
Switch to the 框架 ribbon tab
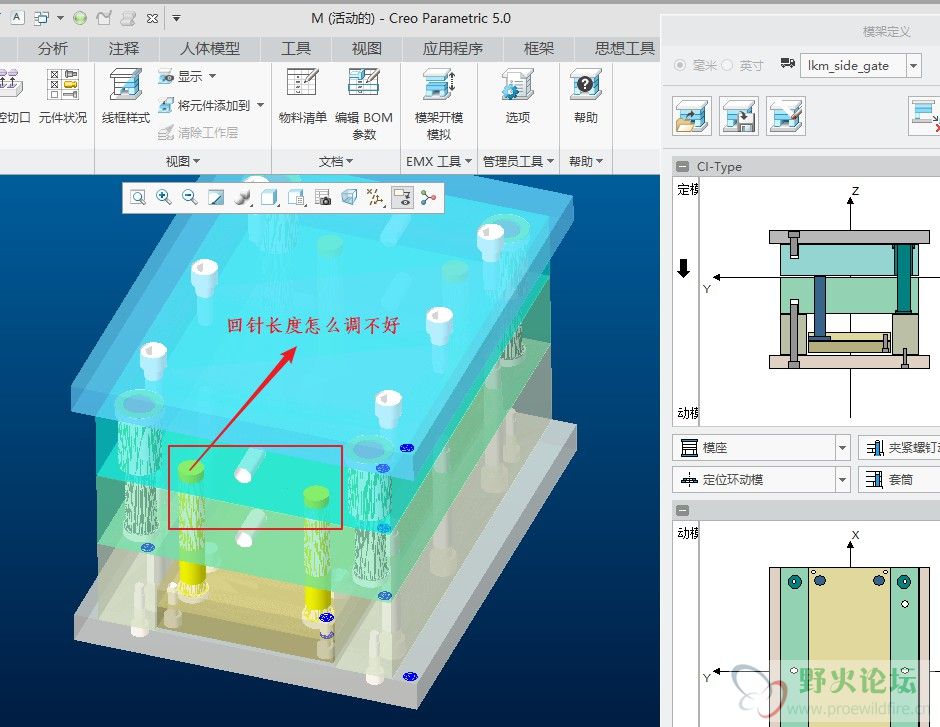click(538, 49)
